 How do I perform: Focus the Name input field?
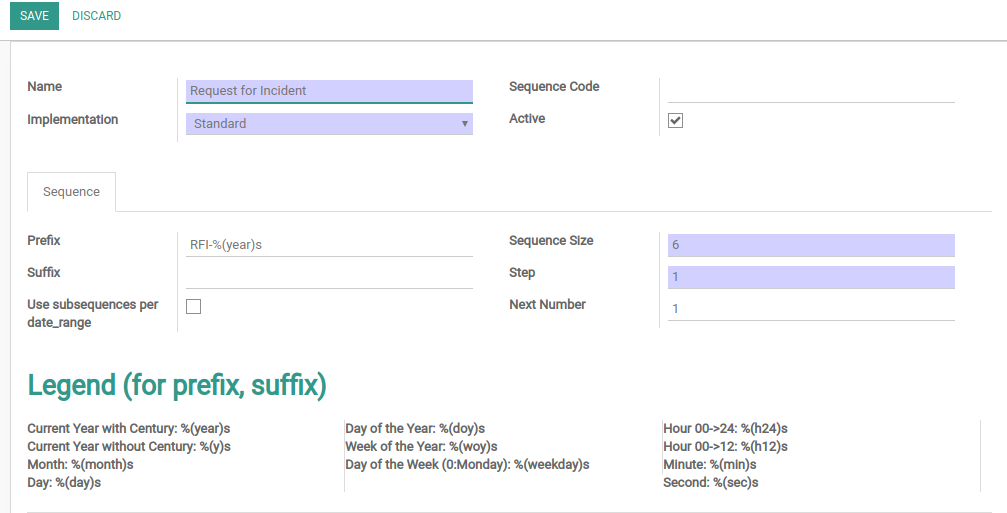[329, 91]
